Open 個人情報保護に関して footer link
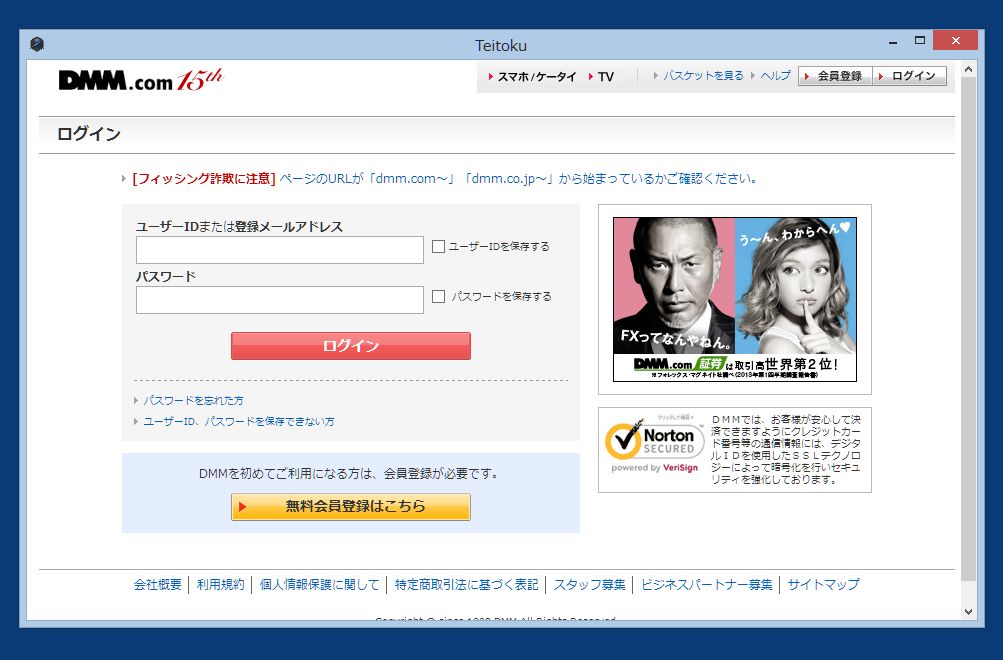Screen dimensions: 1003x660 coord(319,585)
